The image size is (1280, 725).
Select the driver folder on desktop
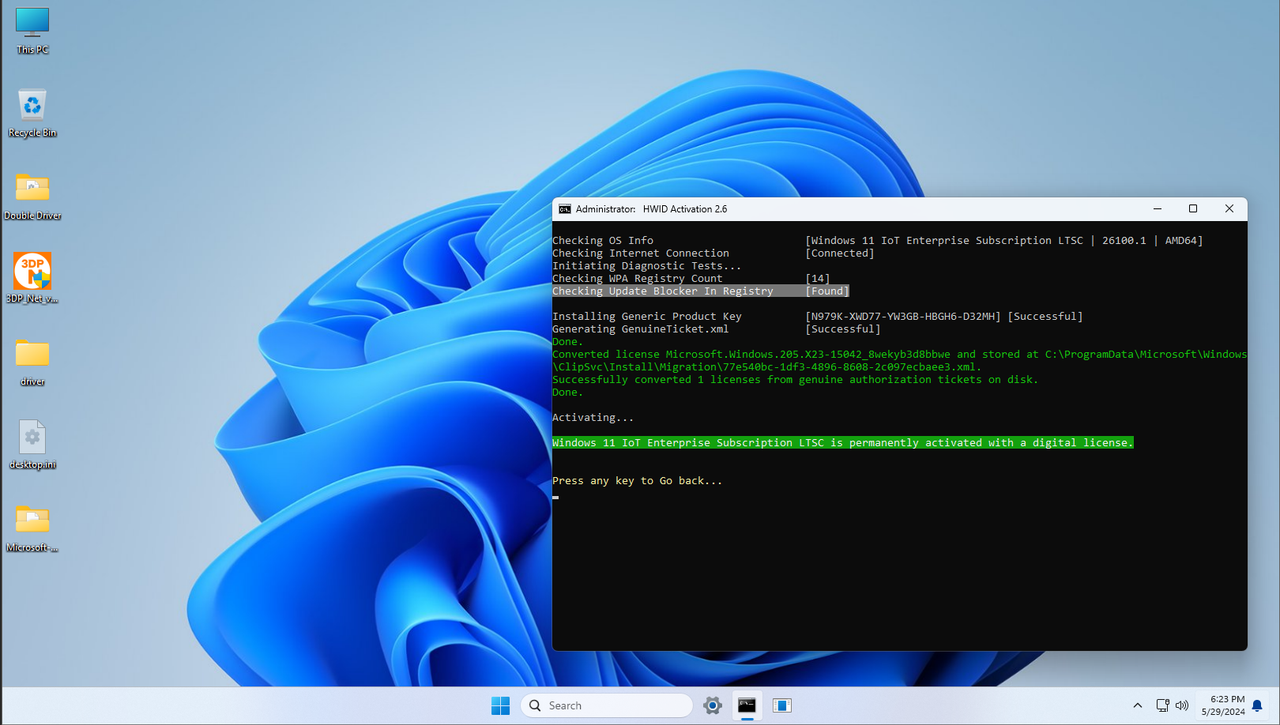point(32,362)
